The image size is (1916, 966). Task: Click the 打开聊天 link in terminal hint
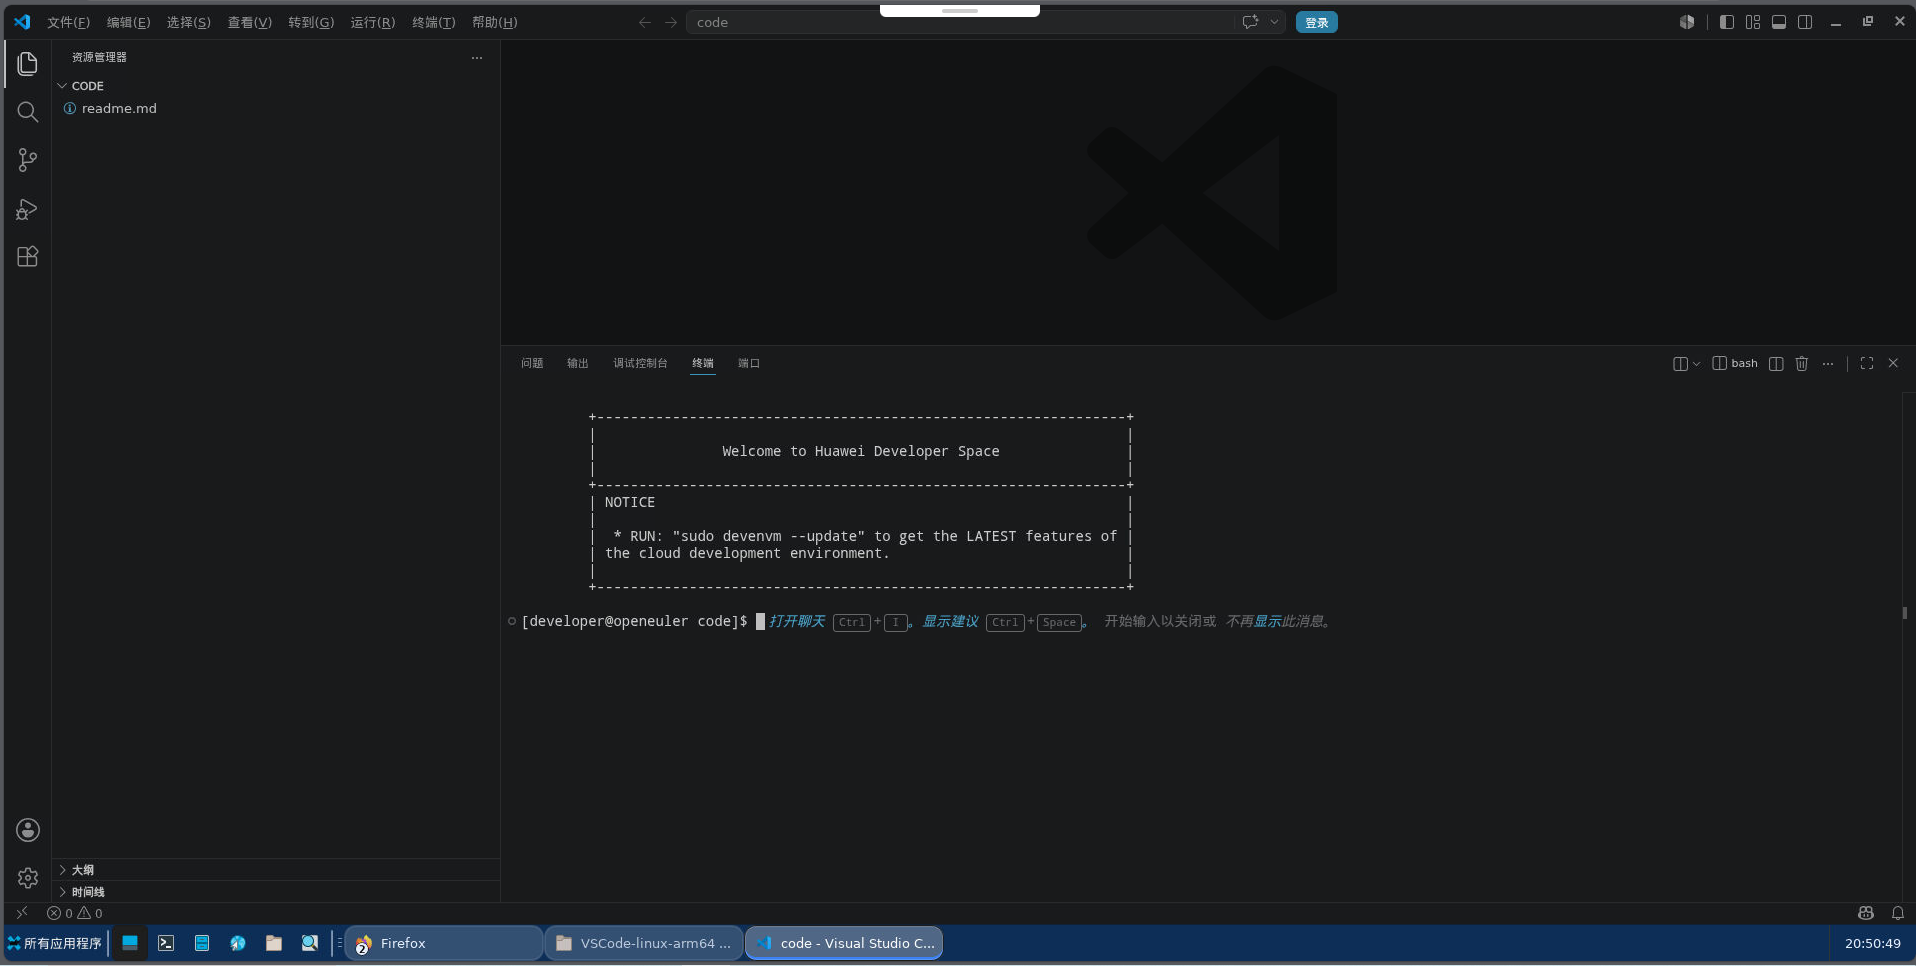point(797,622)
